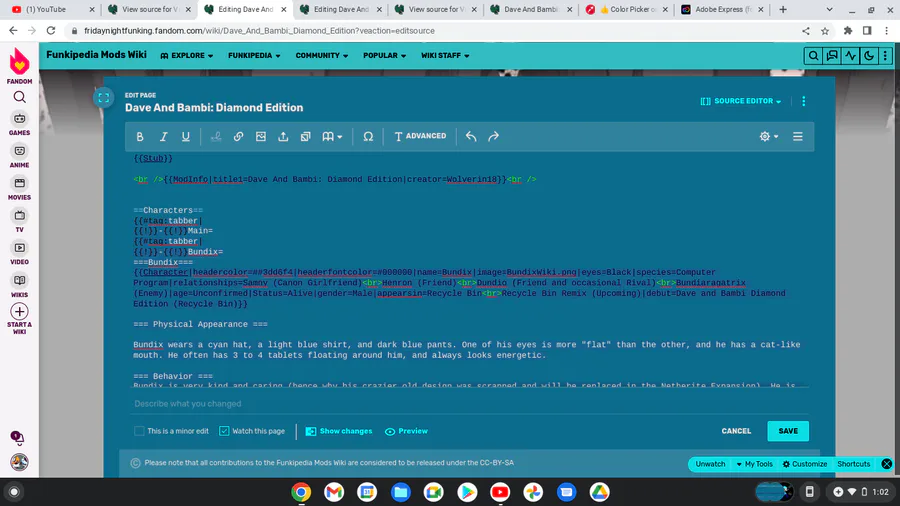The width and height of the screenshot is (900, 506).
Task: Show changes diff
Action: click(x=339, y=431)
